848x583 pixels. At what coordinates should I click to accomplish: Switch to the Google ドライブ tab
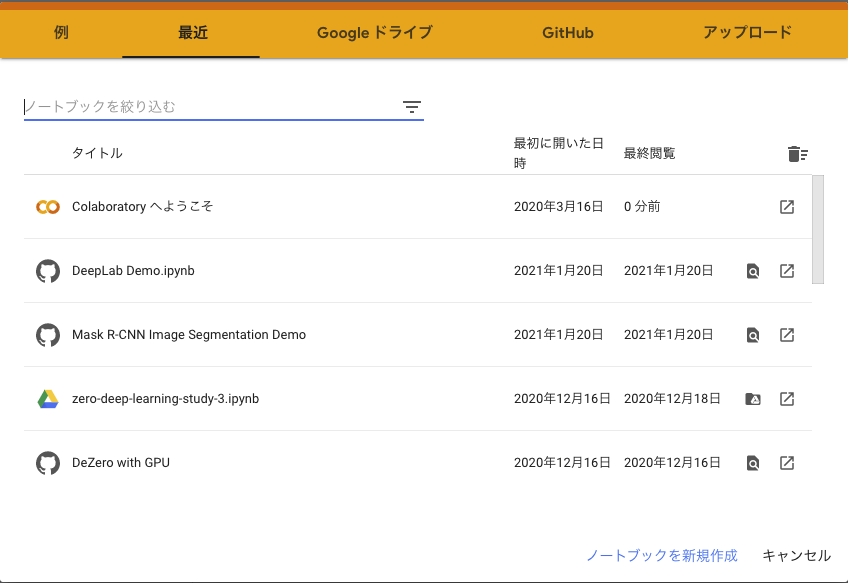point(374,32)
